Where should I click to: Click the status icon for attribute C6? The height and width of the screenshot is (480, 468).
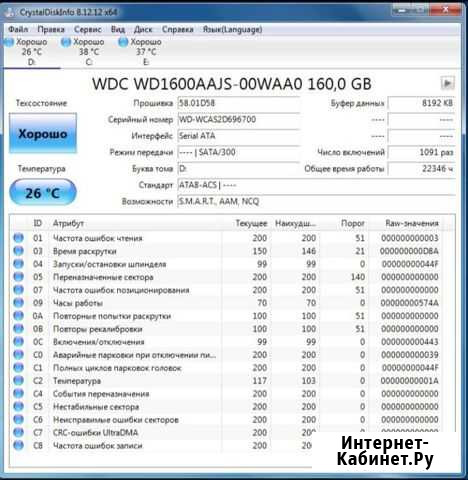click(x=19, y=420)
